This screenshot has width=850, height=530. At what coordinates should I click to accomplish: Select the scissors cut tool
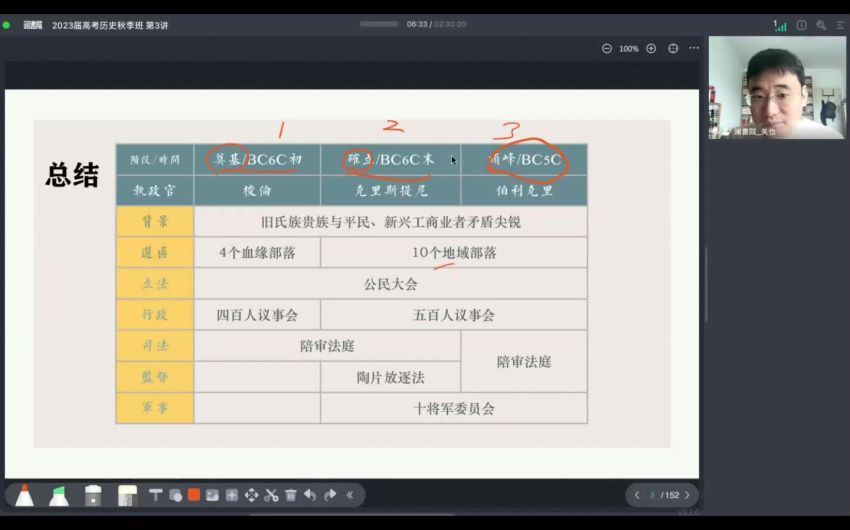tap(272, 495)
